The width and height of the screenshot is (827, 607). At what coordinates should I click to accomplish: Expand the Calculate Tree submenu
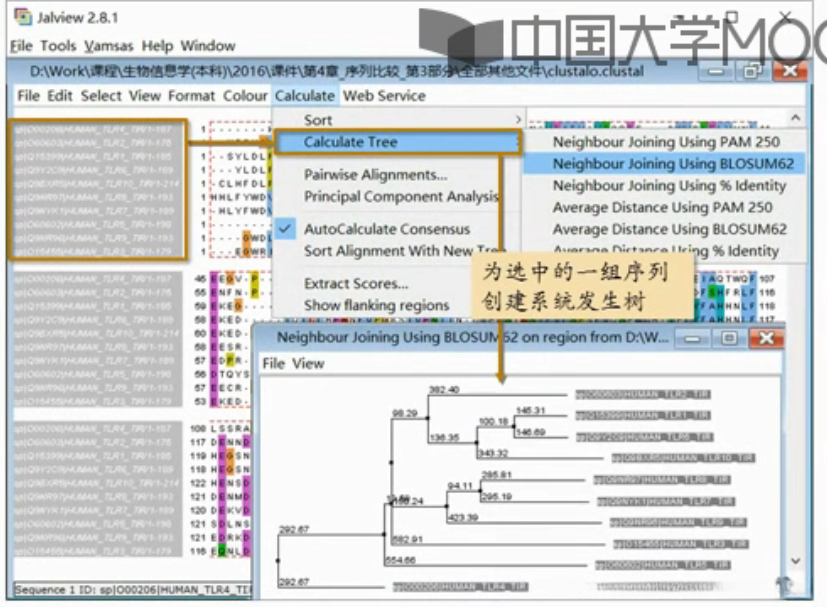398,142
